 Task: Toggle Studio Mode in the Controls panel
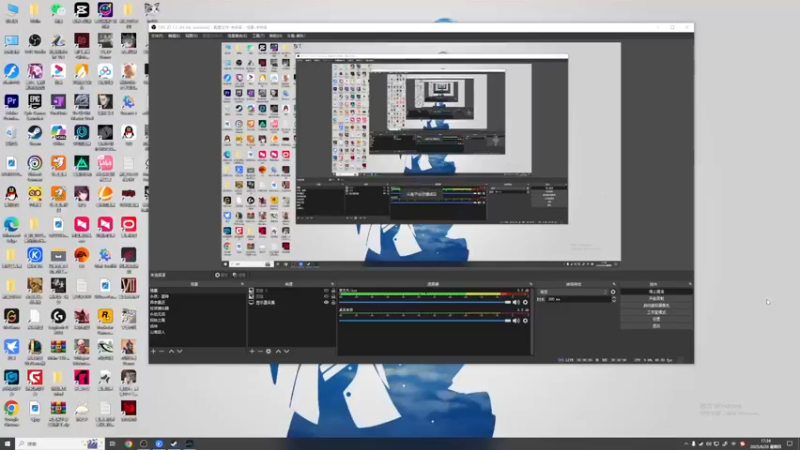657,312
